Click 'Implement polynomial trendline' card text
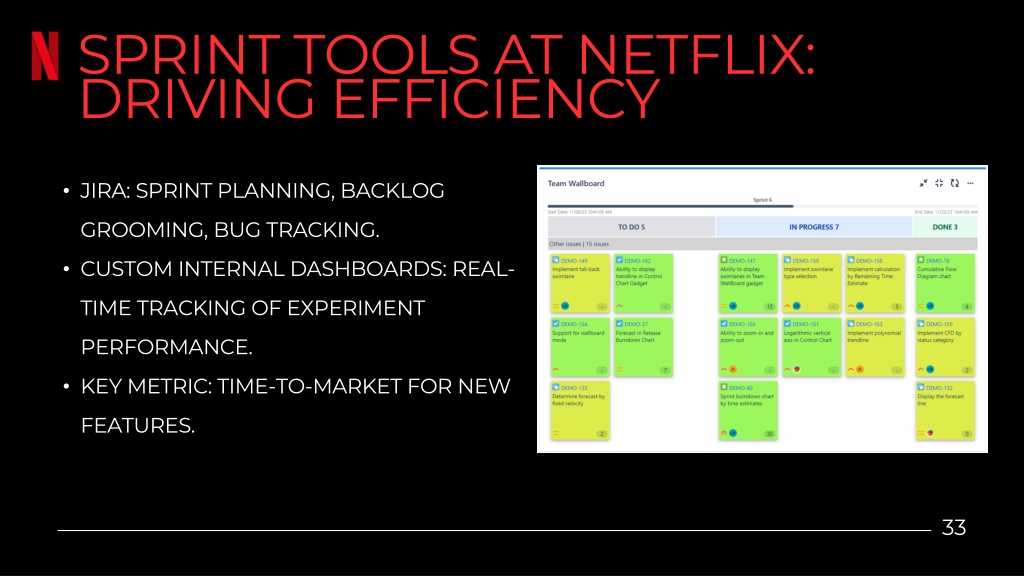This screenshot has height=576, width=1024. click(x=874, y=336)
